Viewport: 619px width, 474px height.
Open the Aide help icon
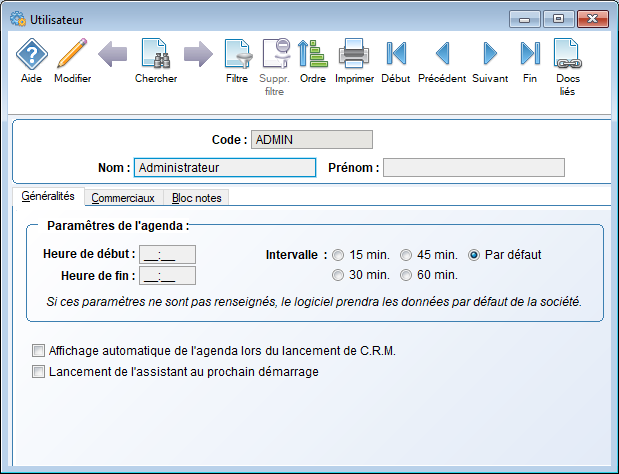tap(32, 58)
